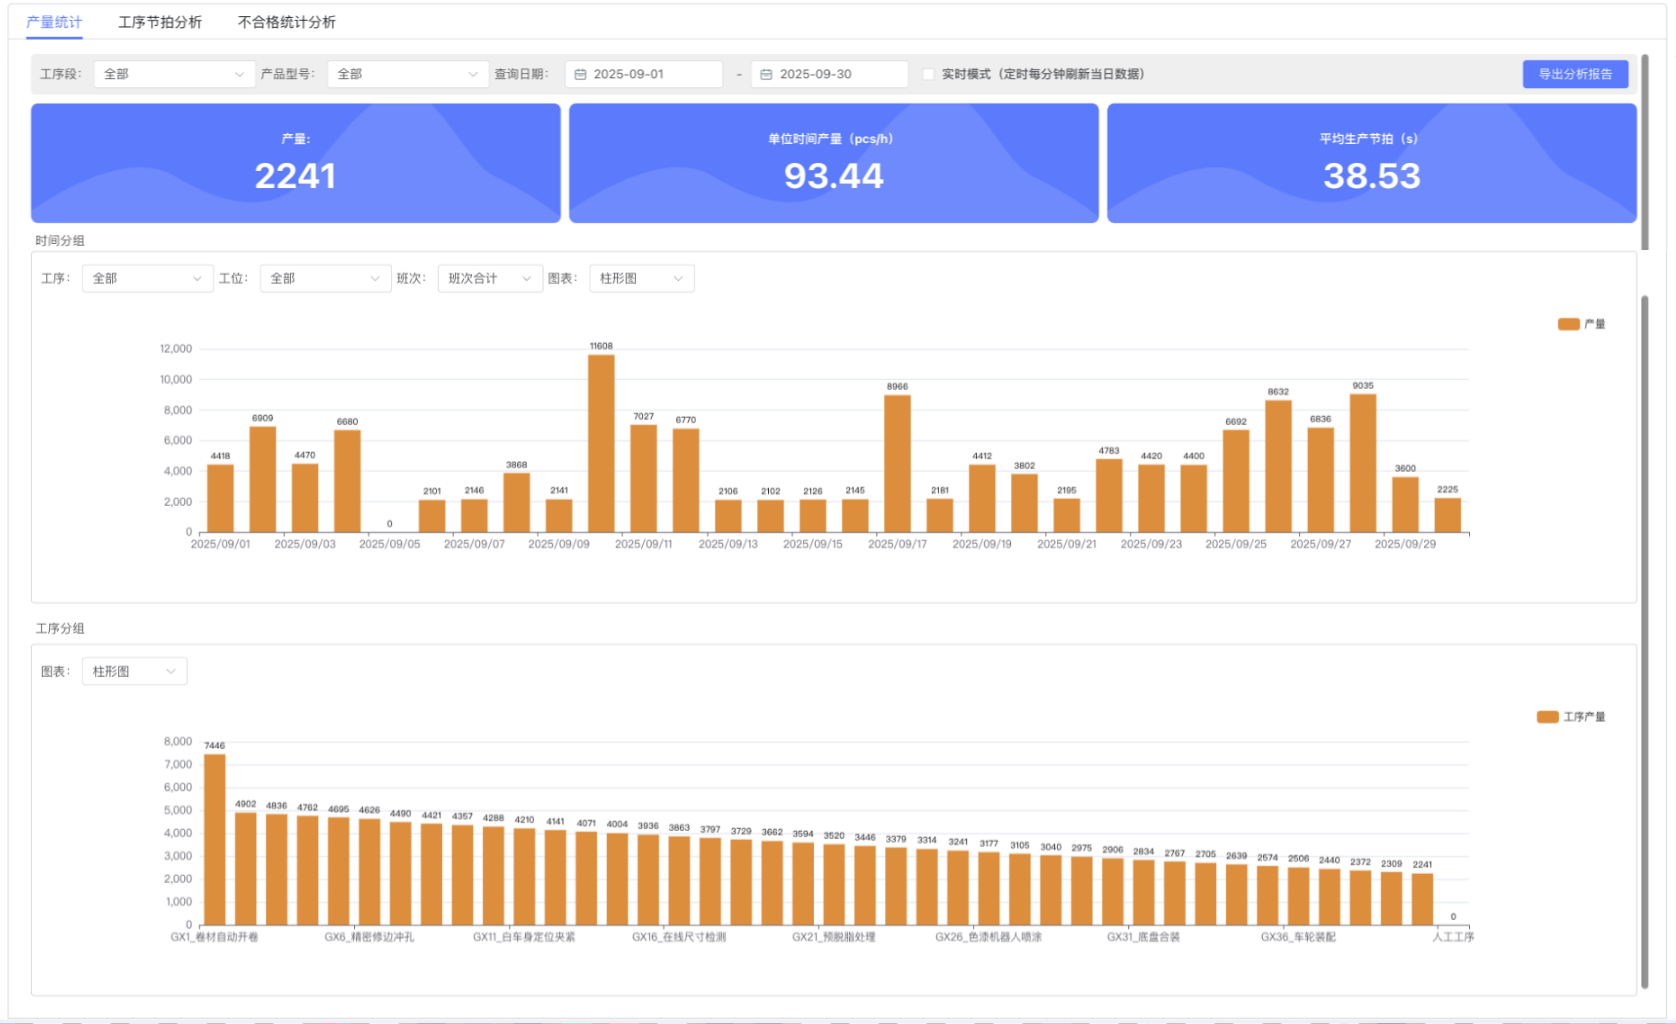Screen dimensions: 1676x1024
Task: Expand the 工位 selector
Action: 324,279
